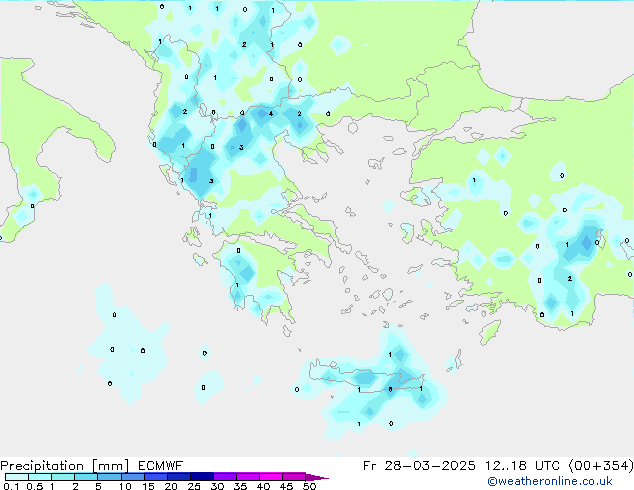Click the 5–10 mm legend color swatch

tap(109, 477)
